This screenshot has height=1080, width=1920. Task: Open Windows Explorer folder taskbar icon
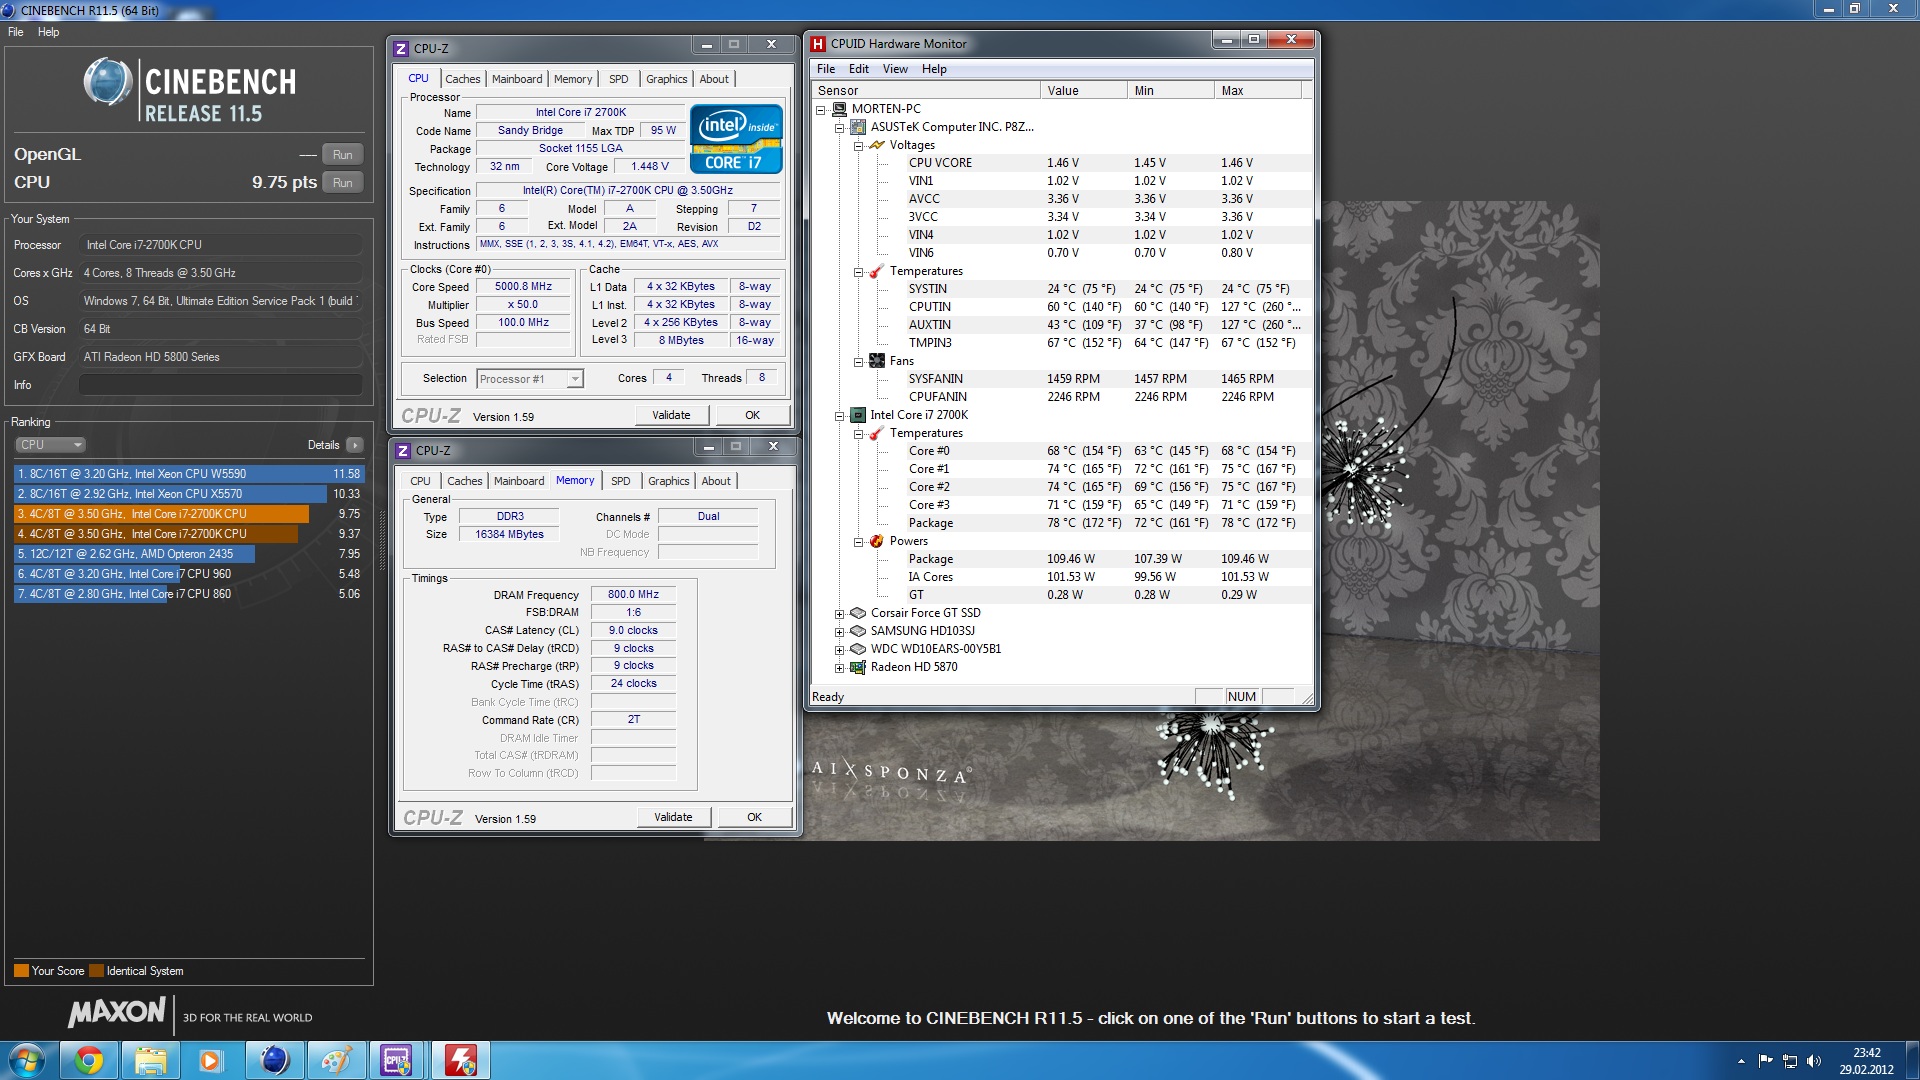151,1060
